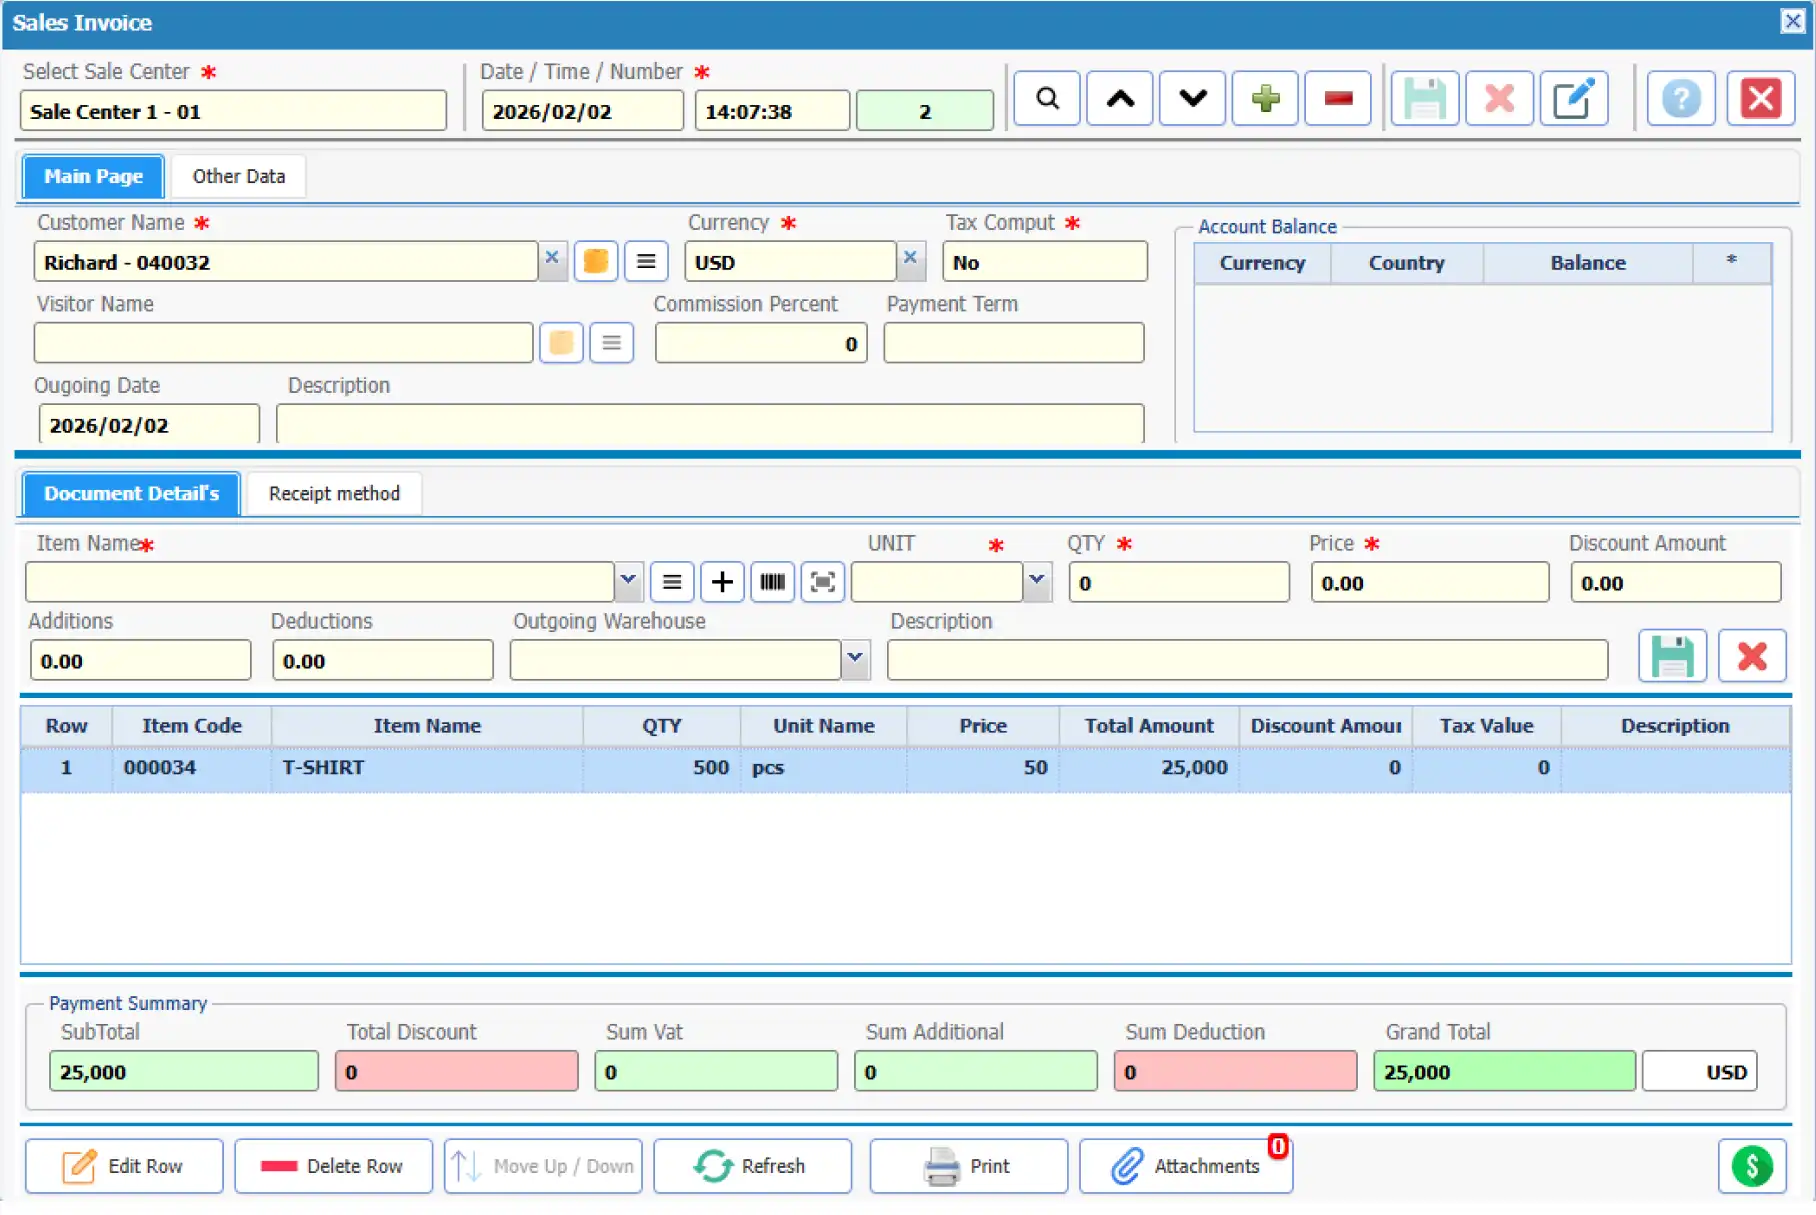Clear the Customer Name field
This screenshot has height=1215, width=1816.
(x=552, y=258)
